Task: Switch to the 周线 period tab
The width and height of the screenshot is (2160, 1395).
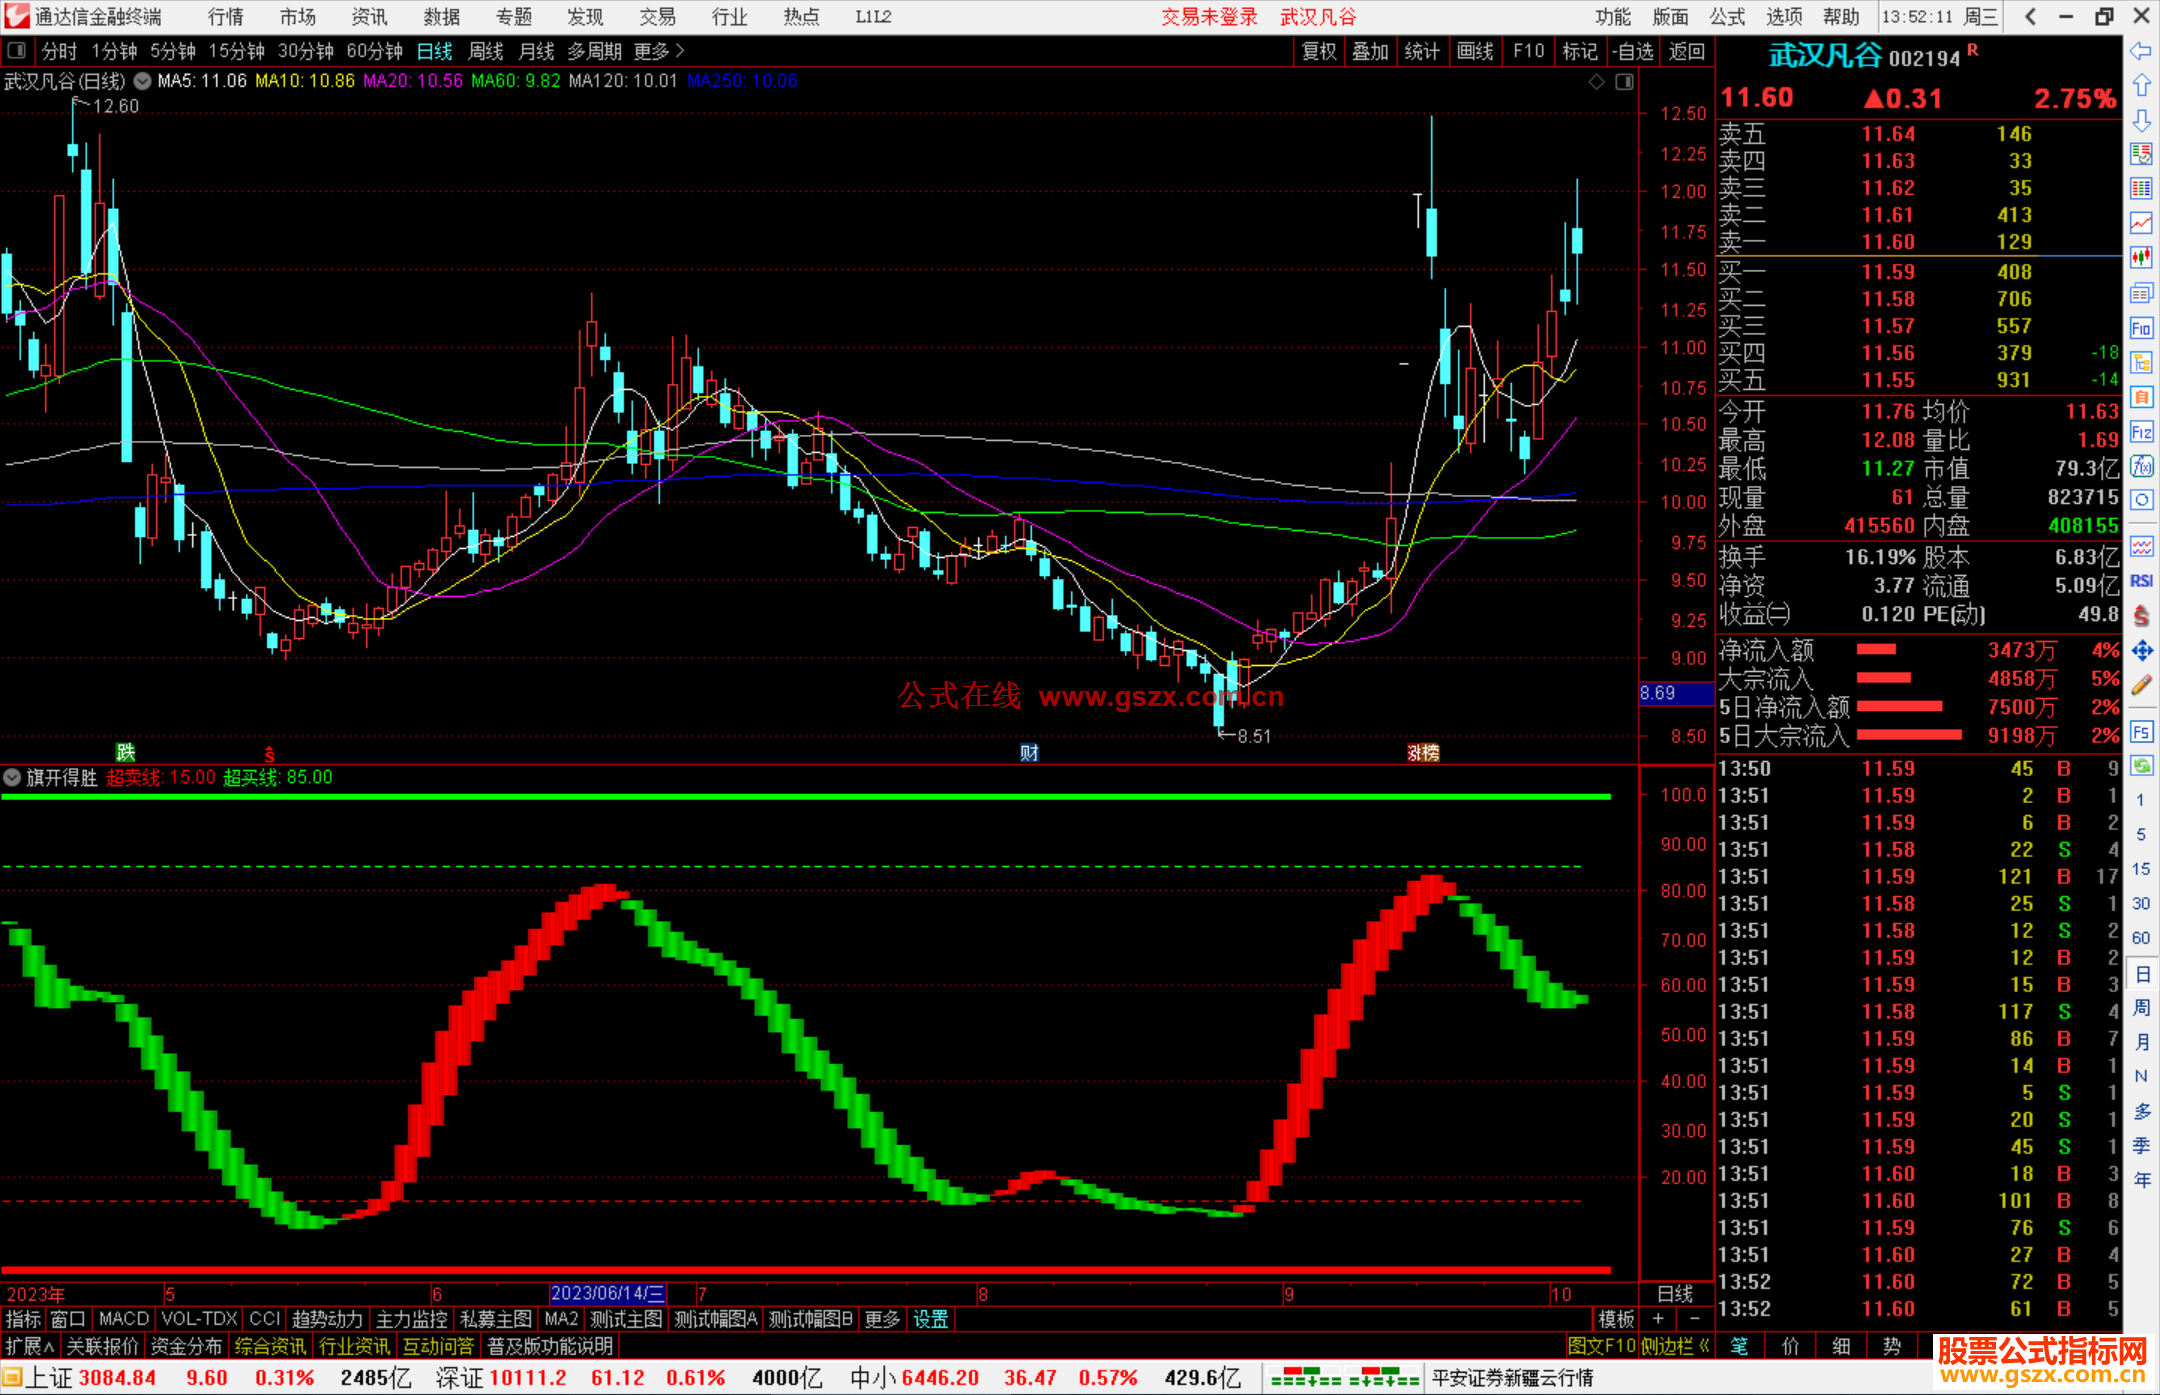Action: [x=486, y=51]
